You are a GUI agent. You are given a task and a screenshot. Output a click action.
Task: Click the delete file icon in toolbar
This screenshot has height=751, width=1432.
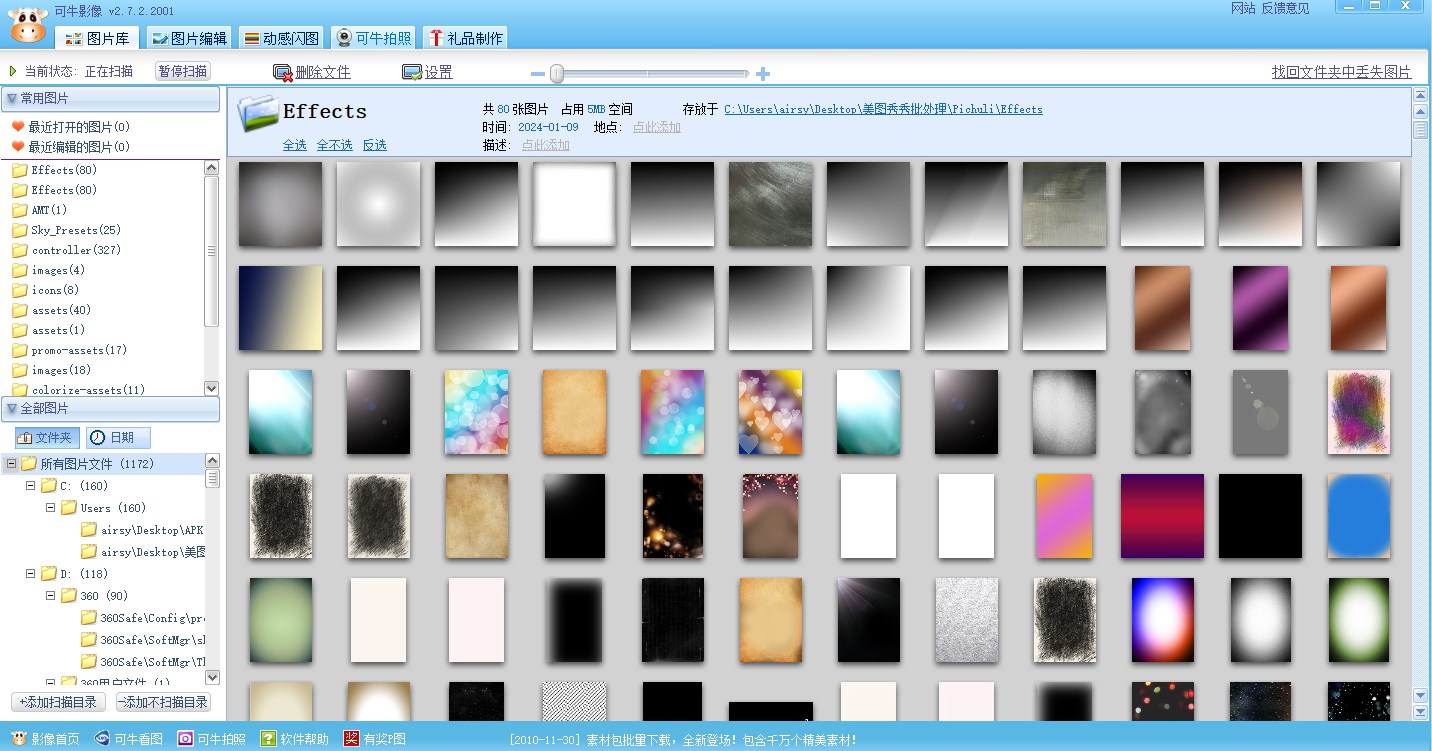[282, 73]
